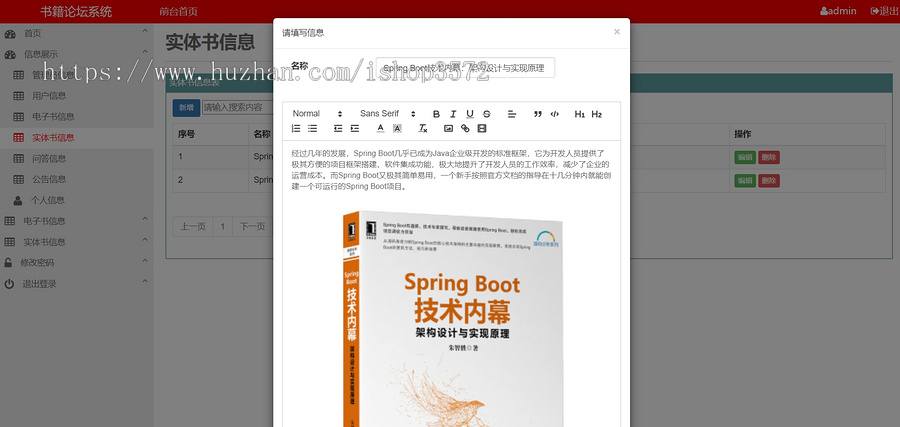Go to 下一页 in pagination
The height and width of the screenshot is (427, 900).
[253, 227]
